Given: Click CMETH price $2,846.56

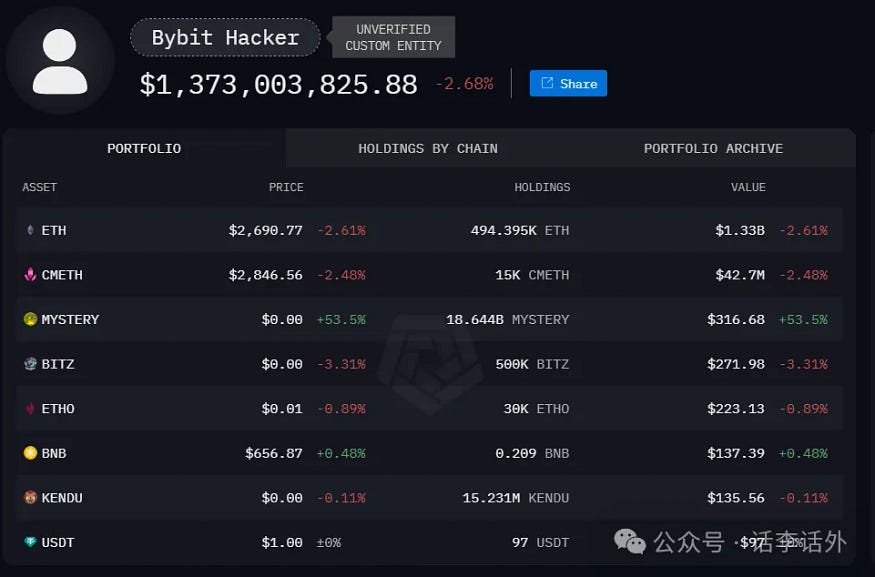Looking at the screenshot, I should (x=266, y=275).
